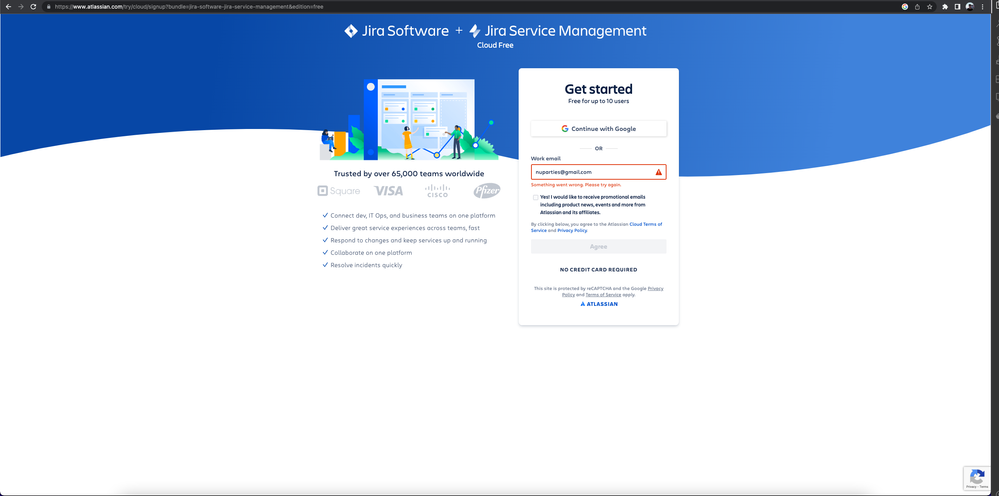Bookmark this page with the star icon
Image resolution: width=999 pixels, height=496 pixels.
pyautogui.click(x=930, y=6)
